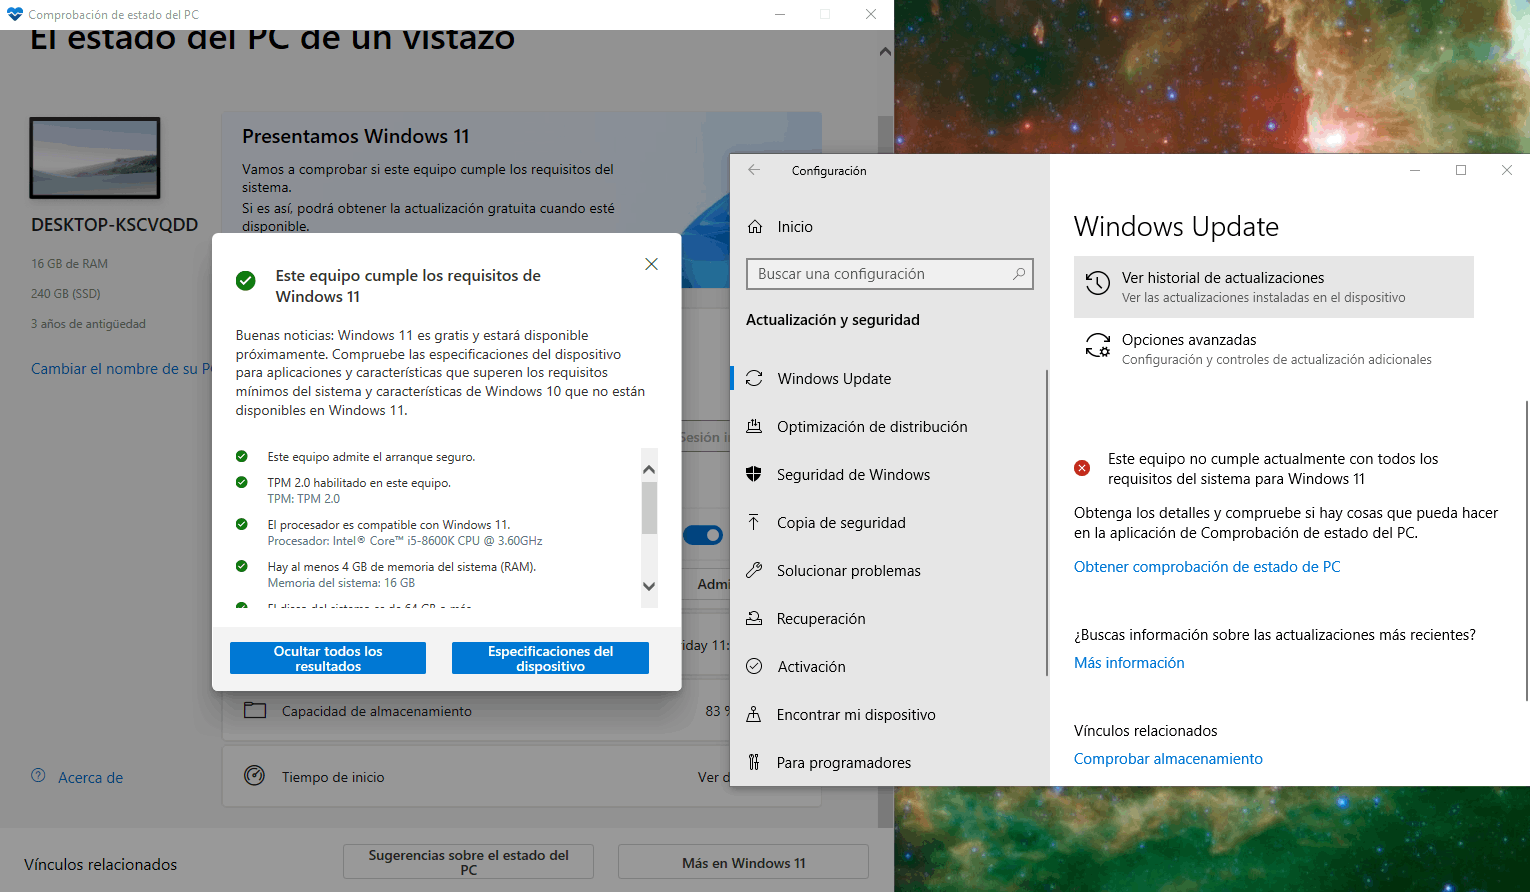Click the Para programadores tools icon

pos(755,762)
